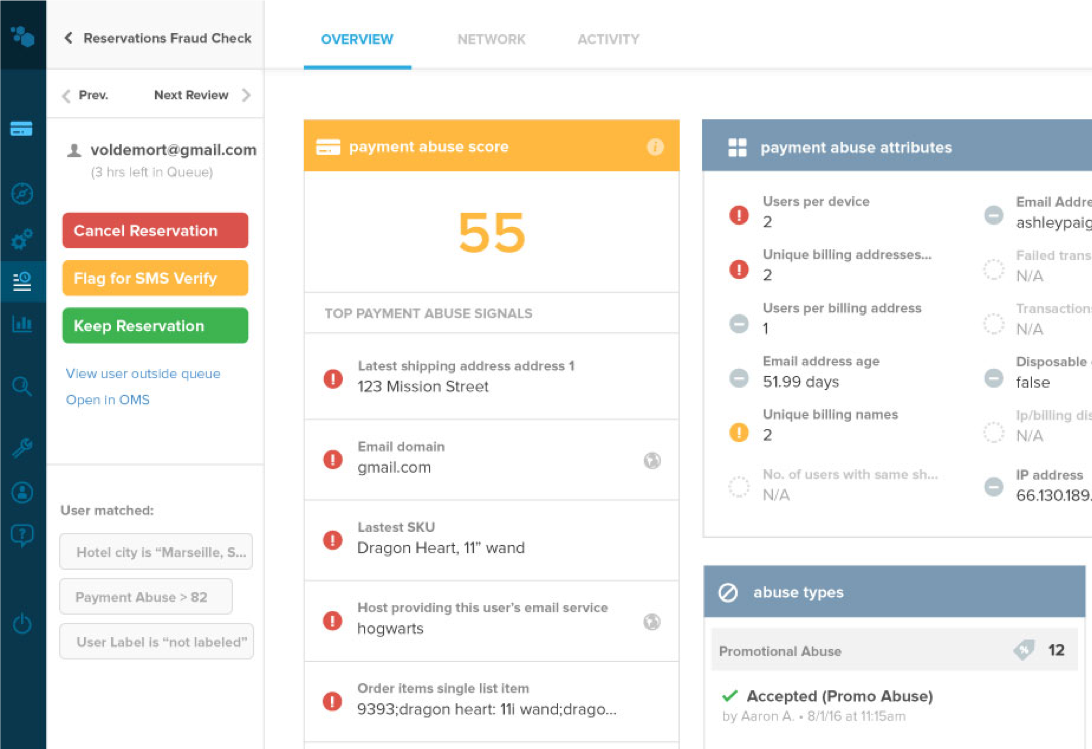Click the globe icon beside gmail.com
1092x749 pixels.
click(x=652, y=461)
